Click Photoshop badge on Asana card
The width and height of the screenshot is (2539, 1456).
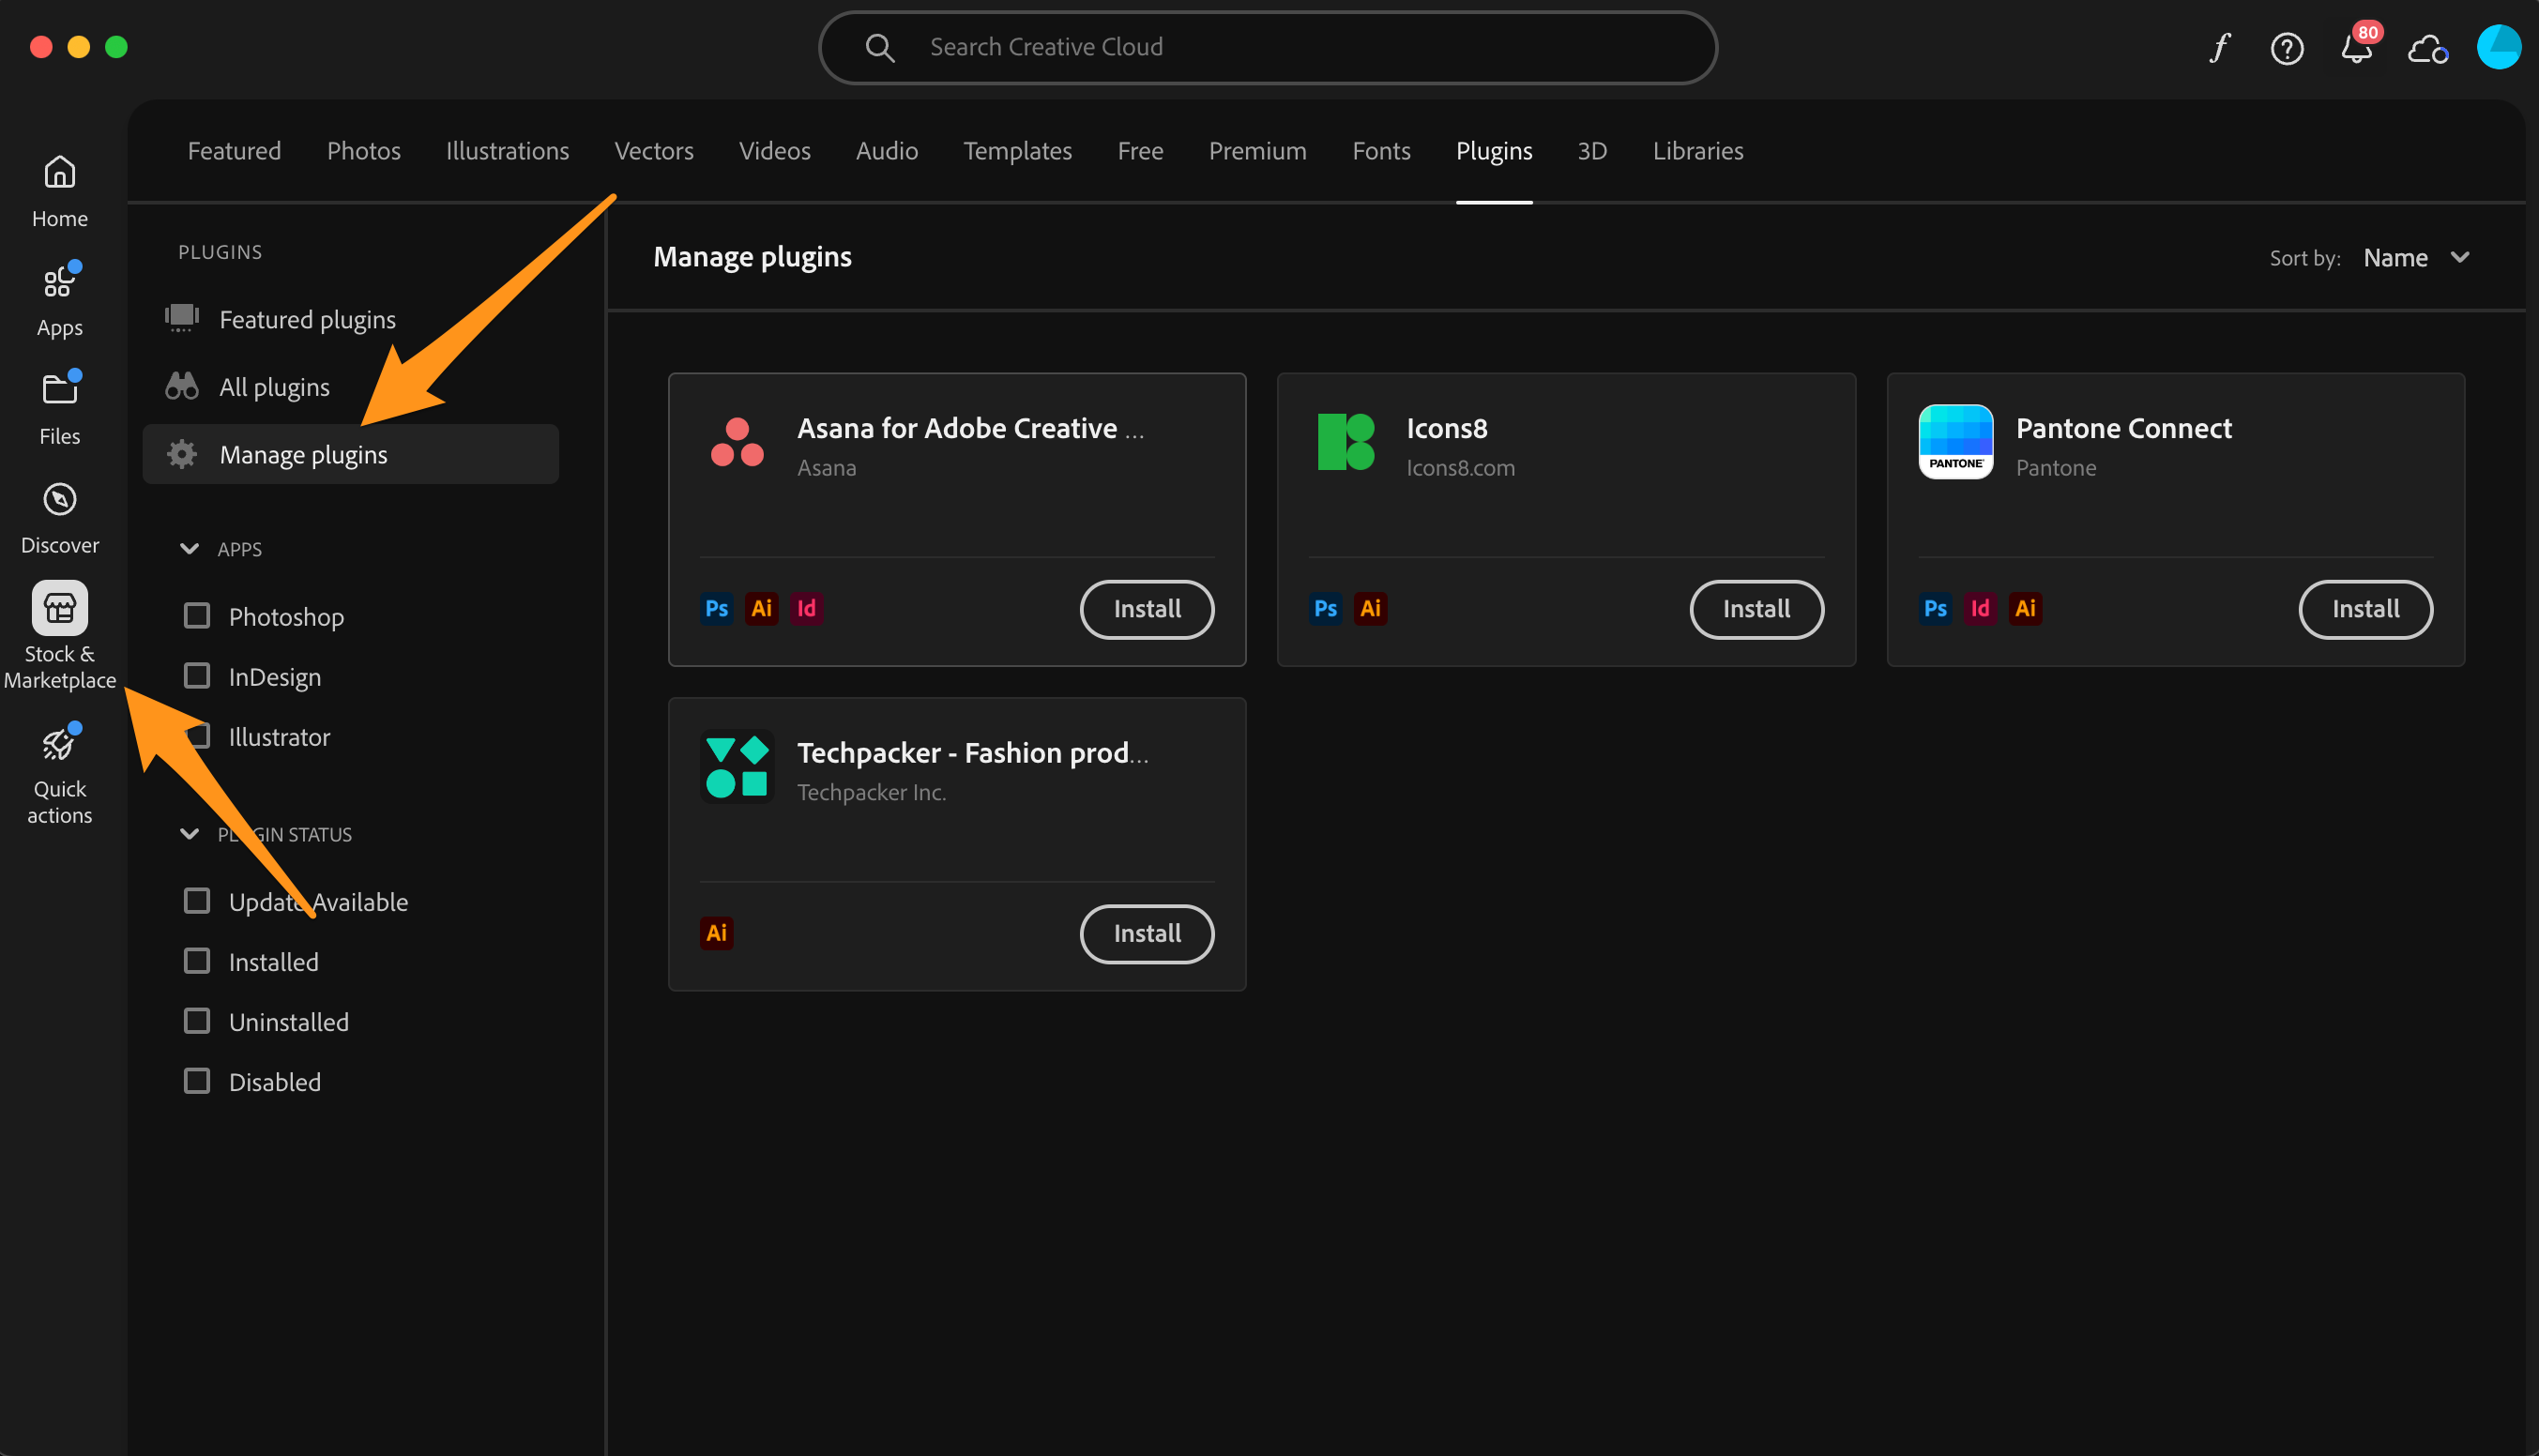[x=716, y=608]
